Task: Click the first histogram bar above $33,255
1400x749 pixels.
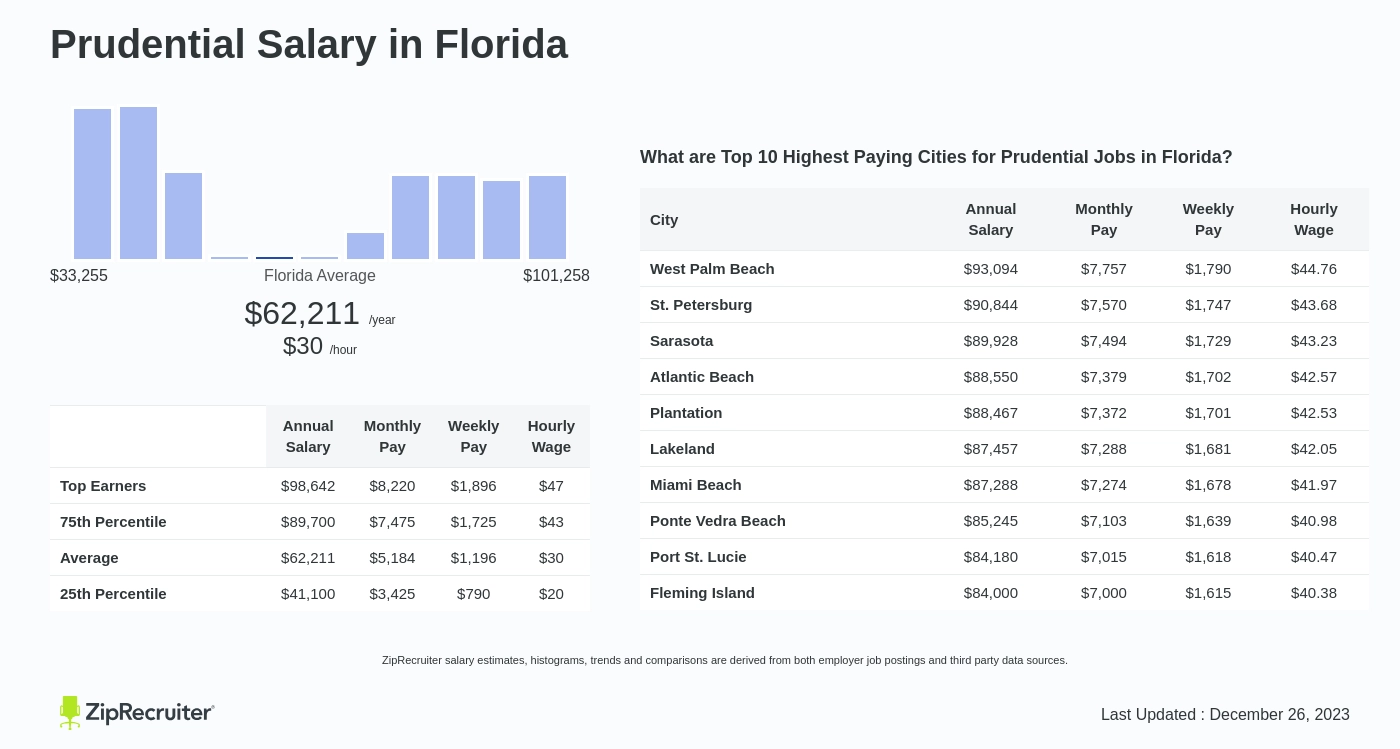Action: (92, 184)
